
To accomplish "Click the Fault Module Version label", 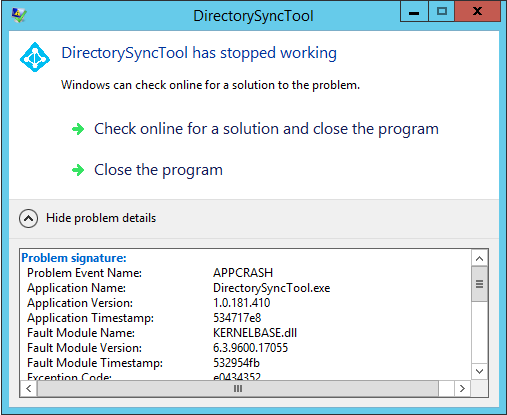I will 85,348.
